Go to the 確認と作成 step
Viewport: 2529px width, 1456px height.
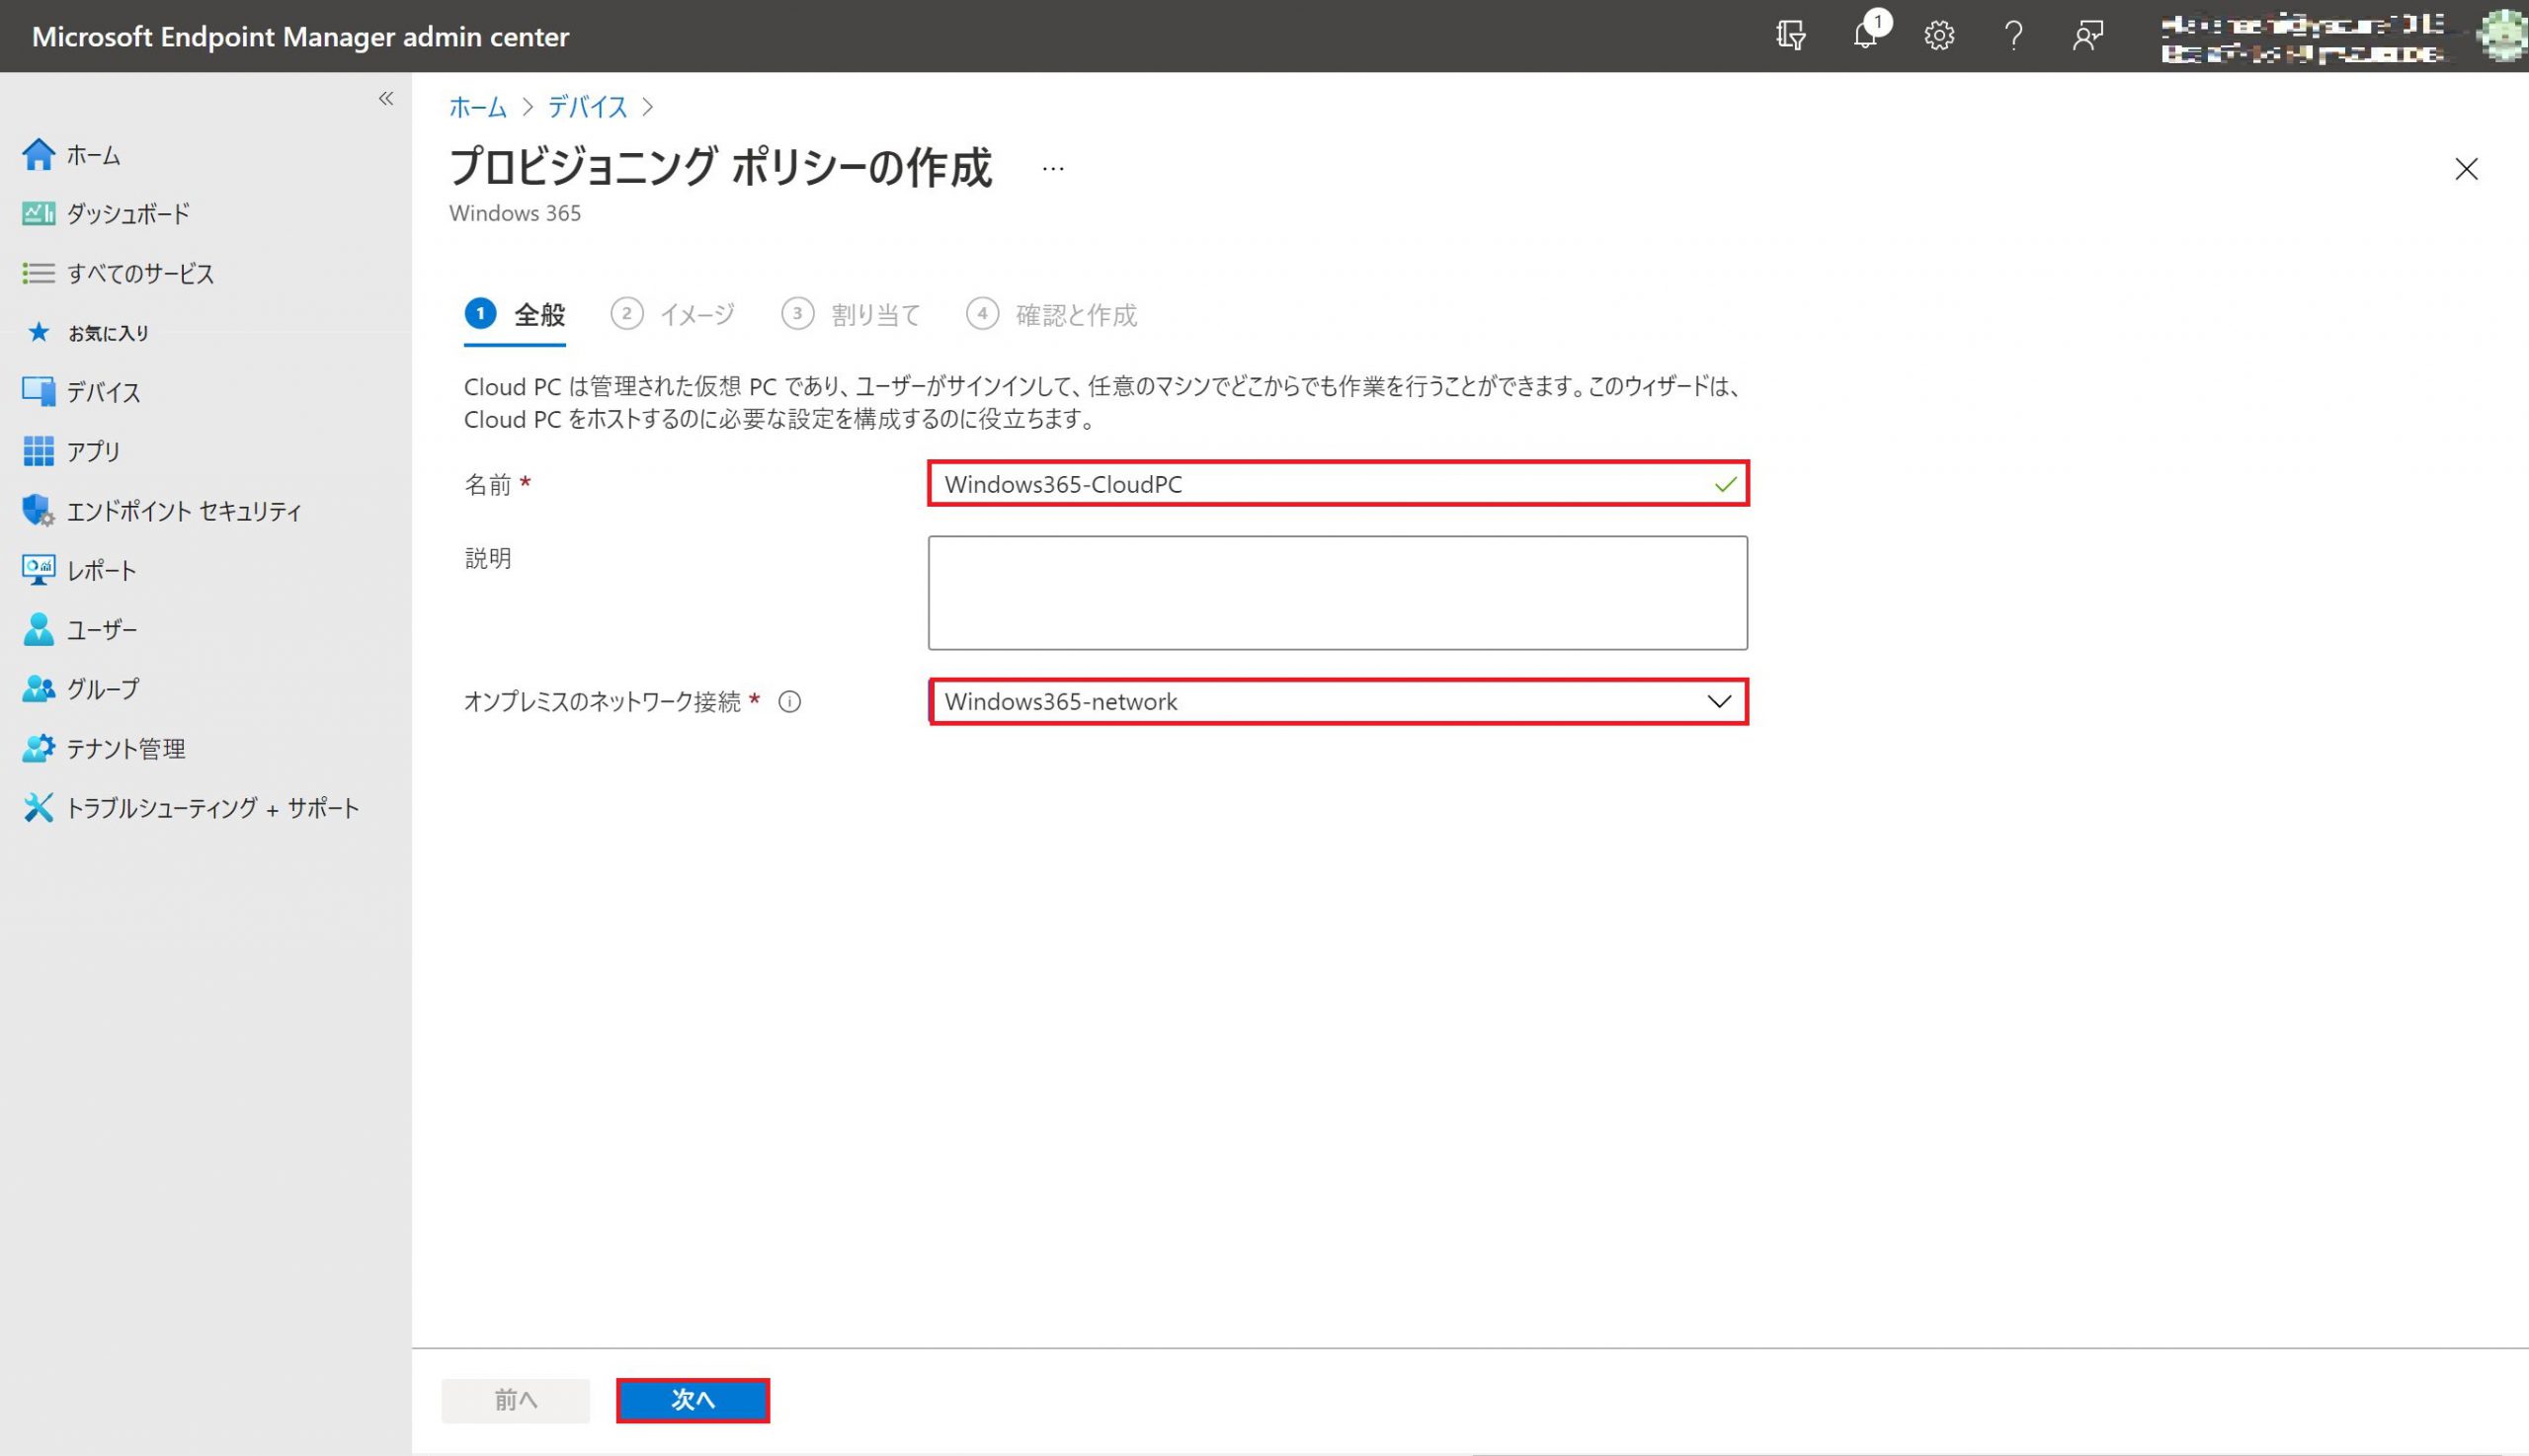point(1075,315)
